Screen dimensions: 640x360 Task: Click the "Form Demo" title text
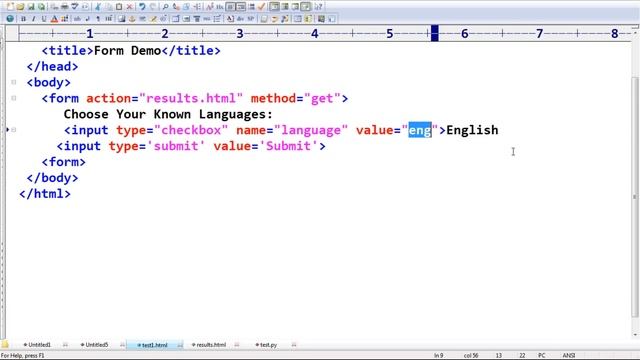(127, 51)
